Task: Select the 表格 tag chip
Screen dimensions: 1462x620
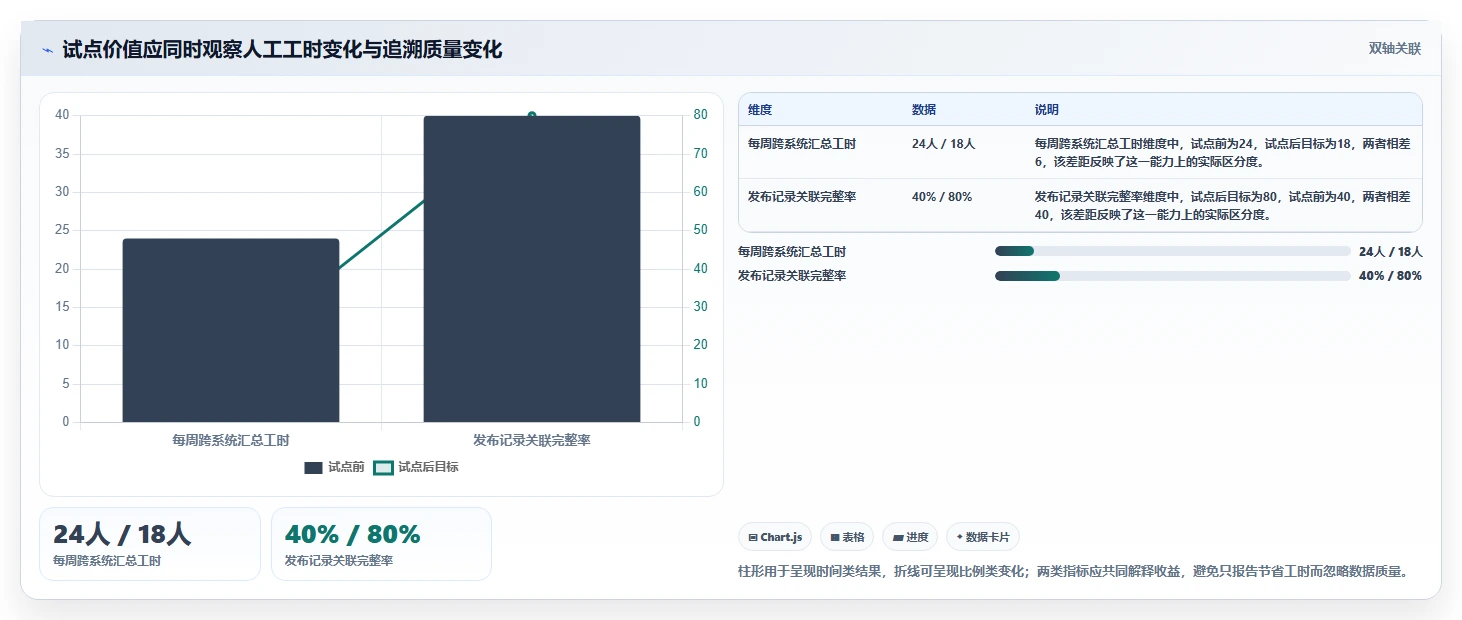Action: (x=847, y=537)
